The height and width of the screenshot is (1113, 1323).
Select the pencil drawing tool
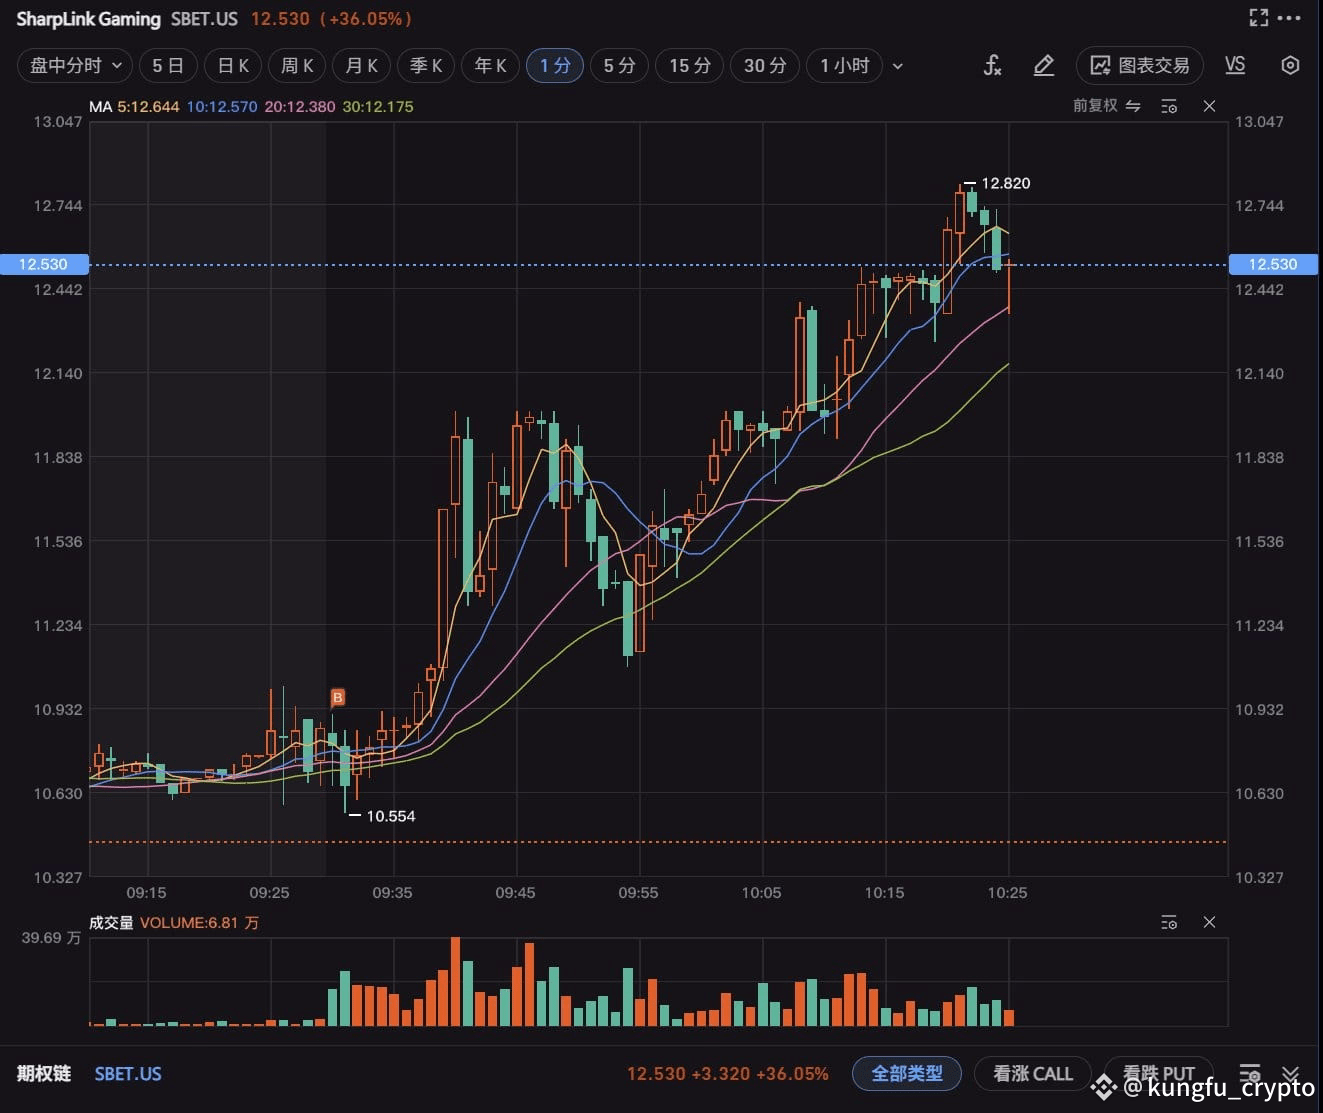[1043, 66]
